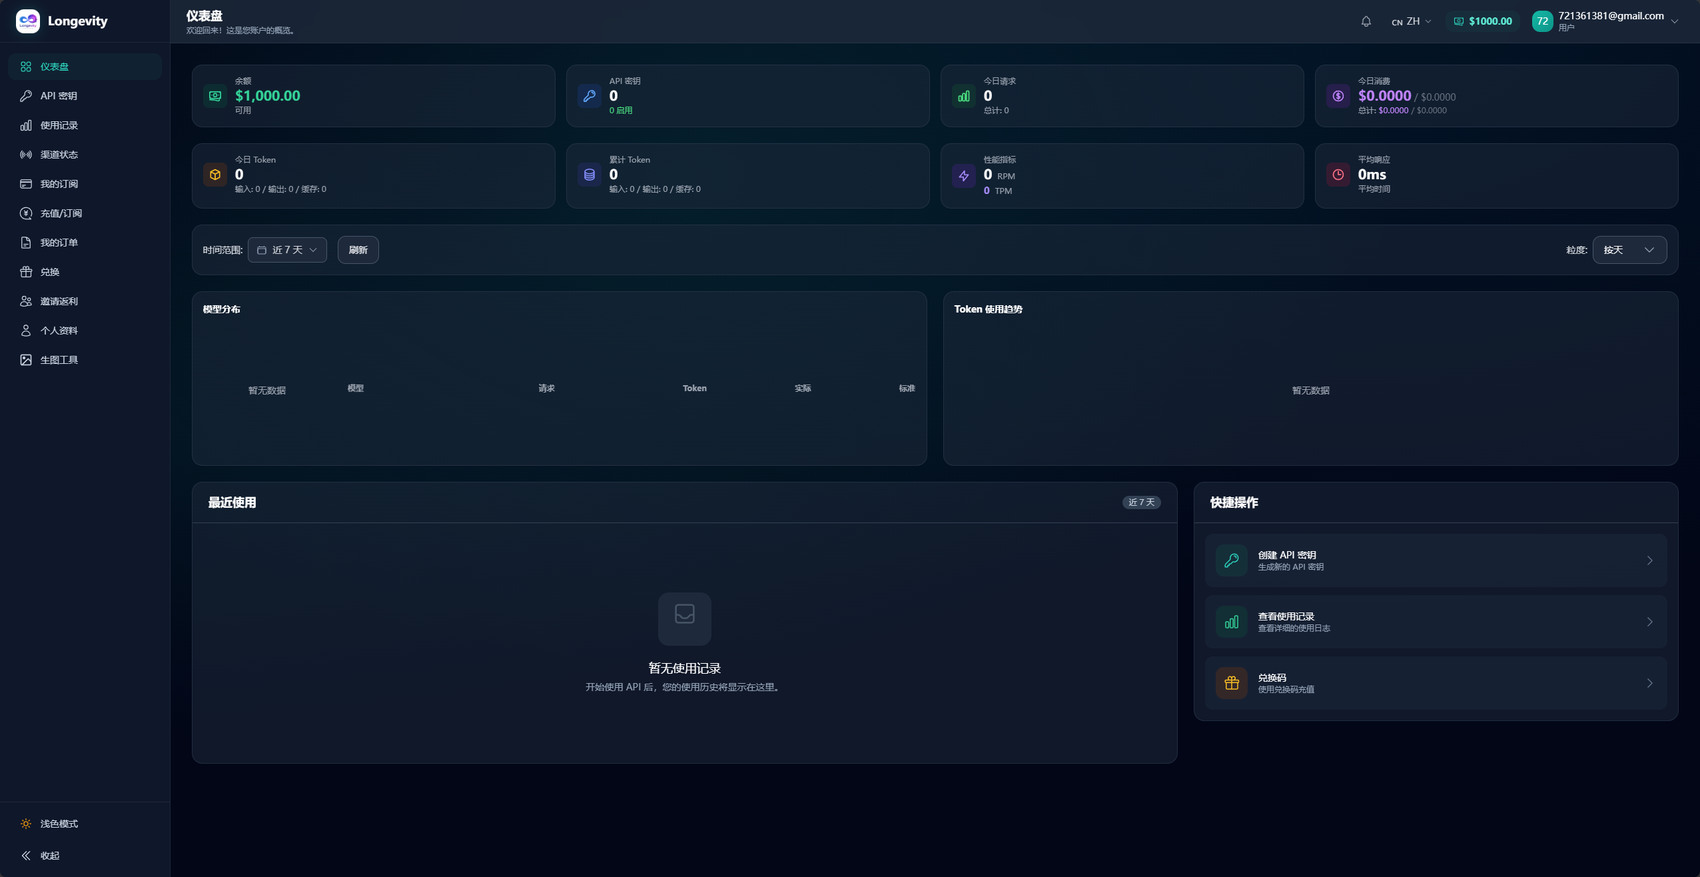
Task: Click the 暂无使用记录 message
Action: tap(685, 668)
